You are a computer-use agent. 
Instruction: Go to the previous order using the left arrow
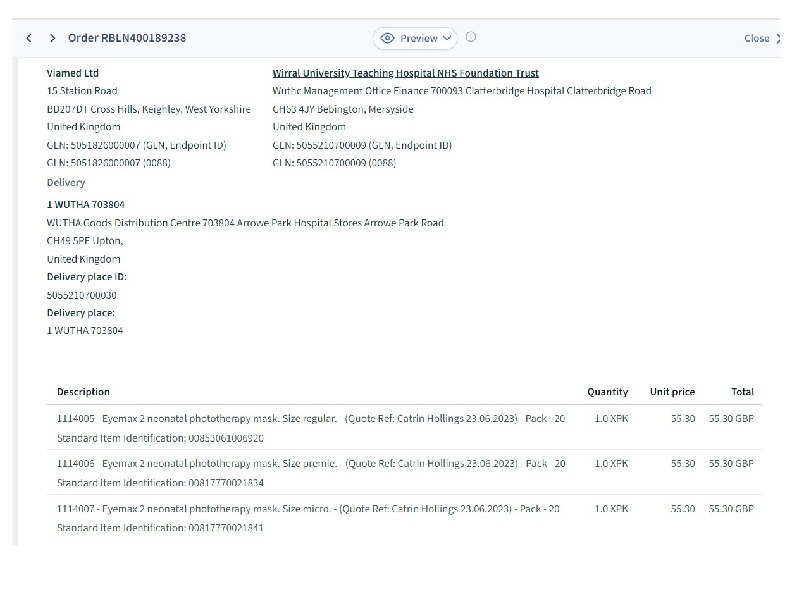[29, 38]
